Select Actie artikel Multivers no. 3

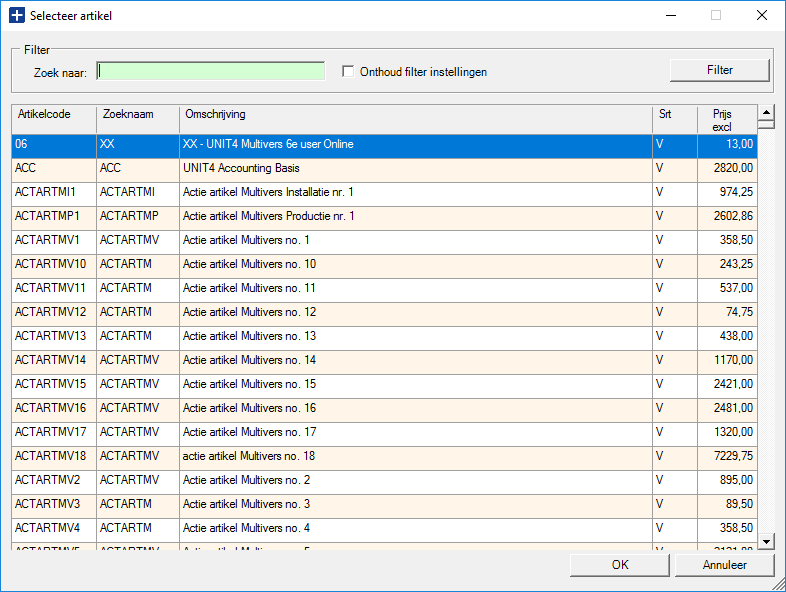(384, 504)
